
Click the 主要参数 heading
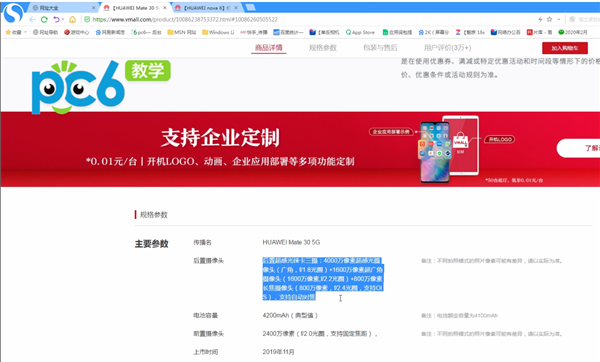point(152,244)
